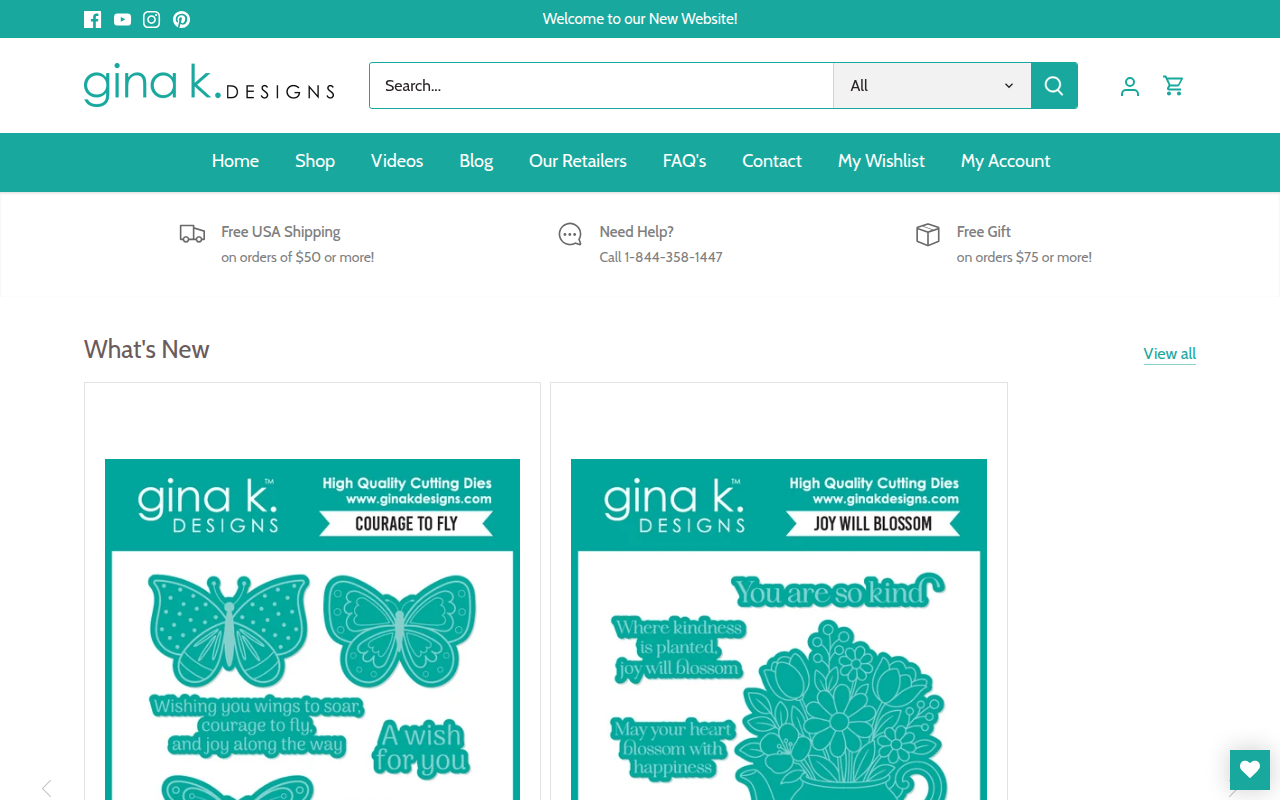
Task: Open Our Retailers page
Action: pyautogui.click(x=578, y=161)
